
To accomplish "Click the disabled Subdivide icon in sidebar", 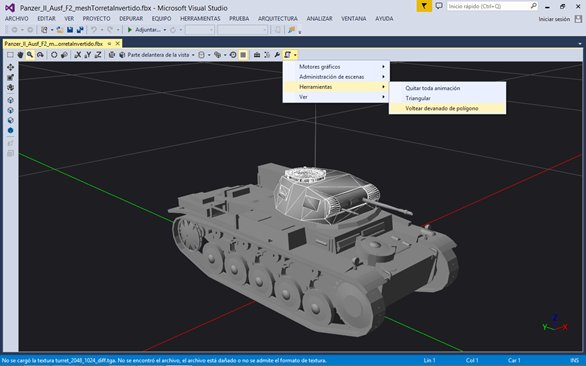I will (10, 153).
